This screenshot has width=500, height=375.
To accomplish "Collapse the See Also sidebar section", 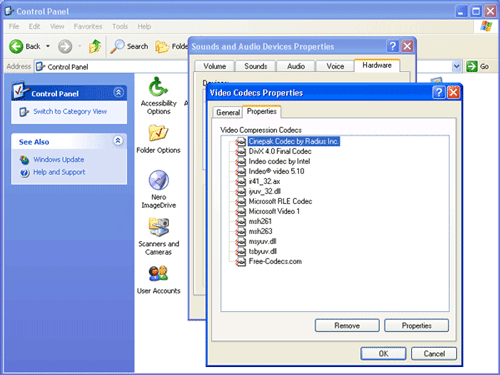I will (x=118, y=140).
